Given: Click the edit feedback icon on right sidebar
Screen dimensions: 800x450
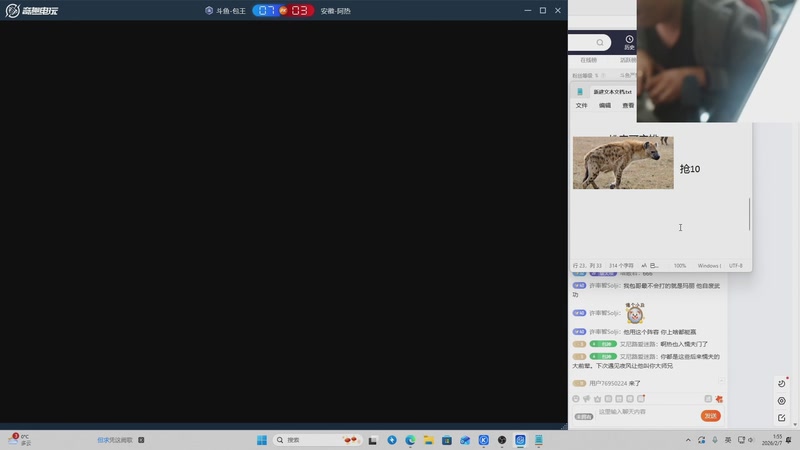Looking at the screenshot, I should 782,418.
